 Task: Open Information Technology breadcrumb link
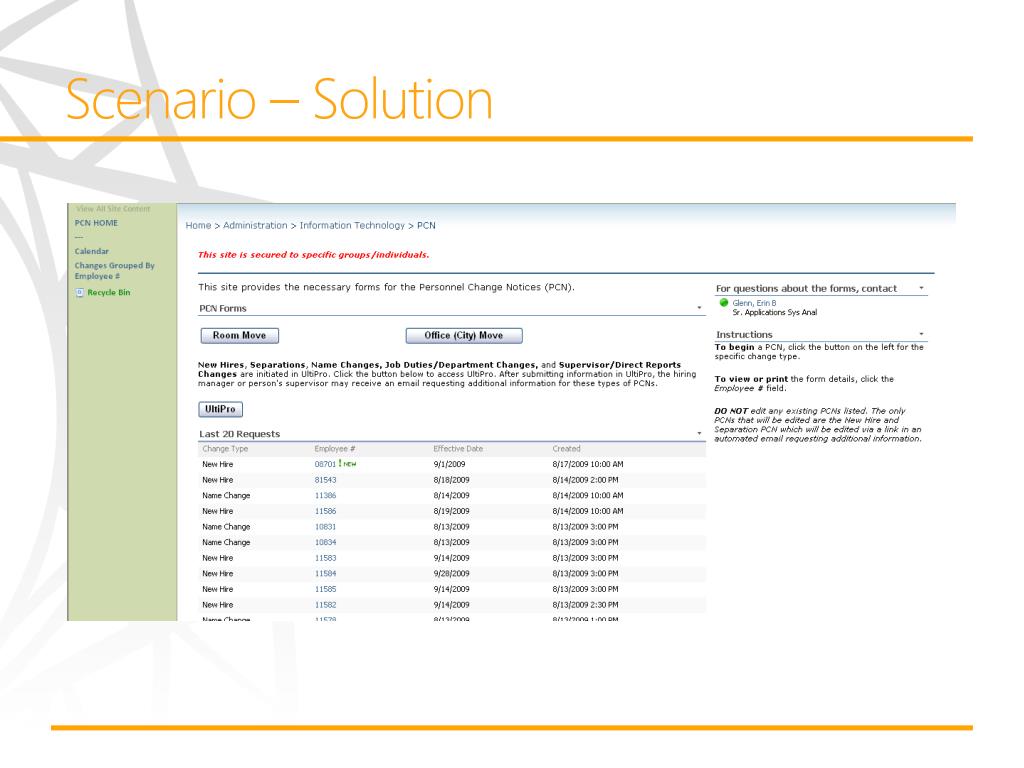coord(352,225)
